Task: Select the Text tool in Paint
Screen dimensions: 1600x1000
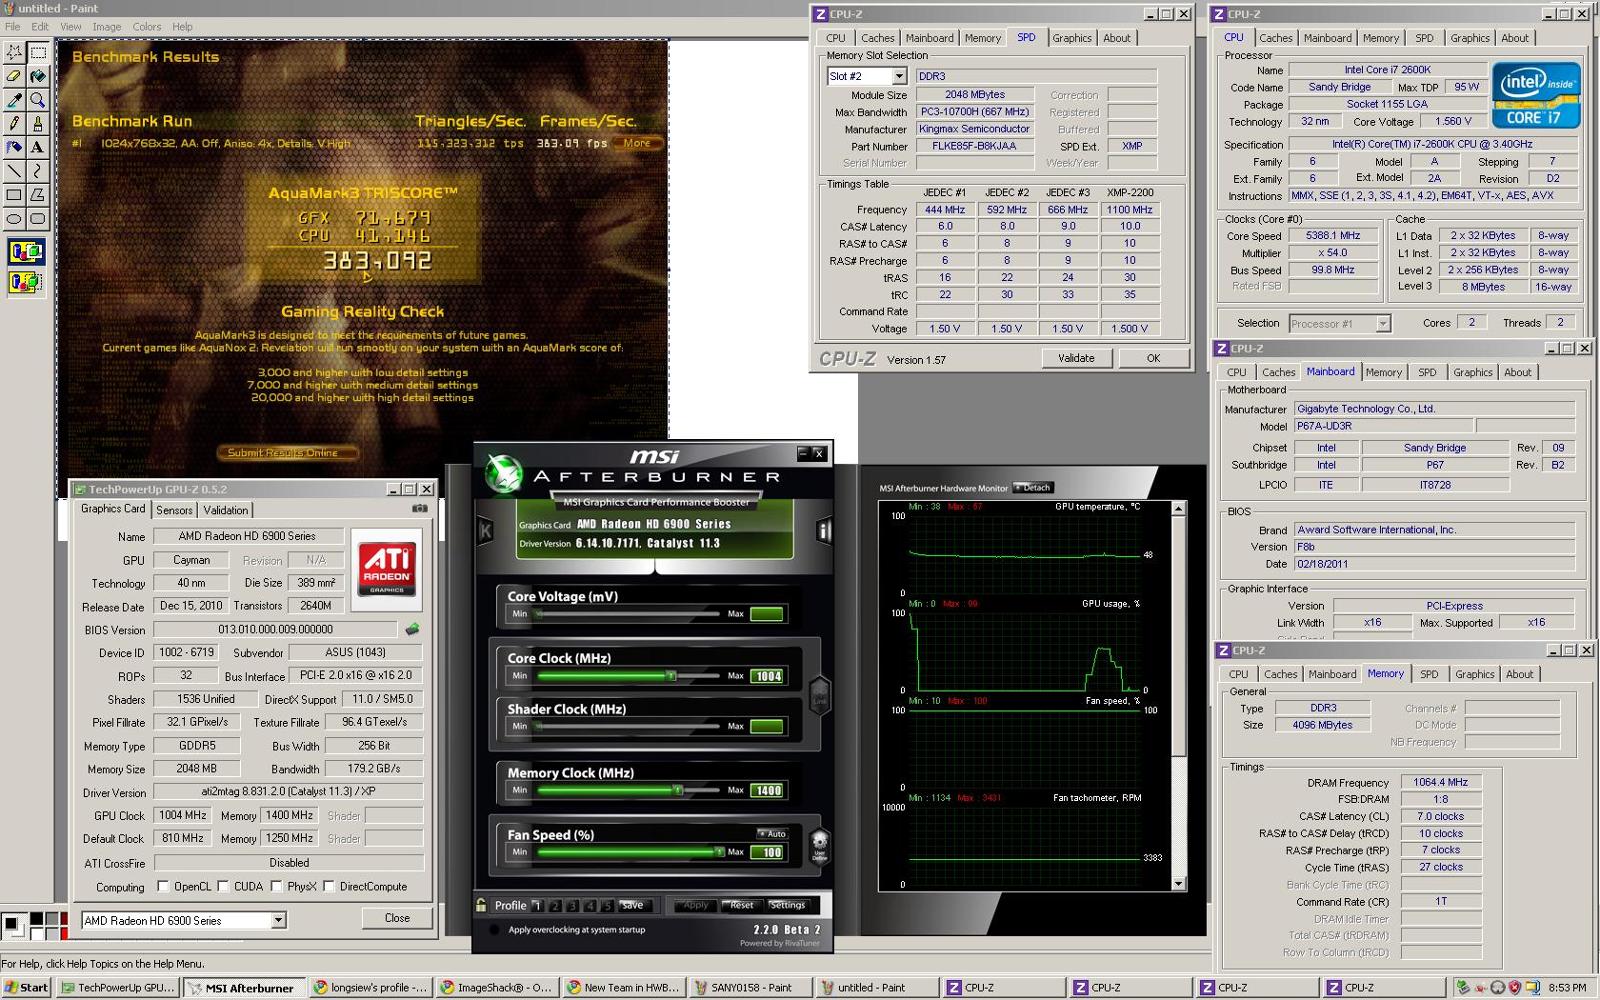Action: (x=38, y=147)
